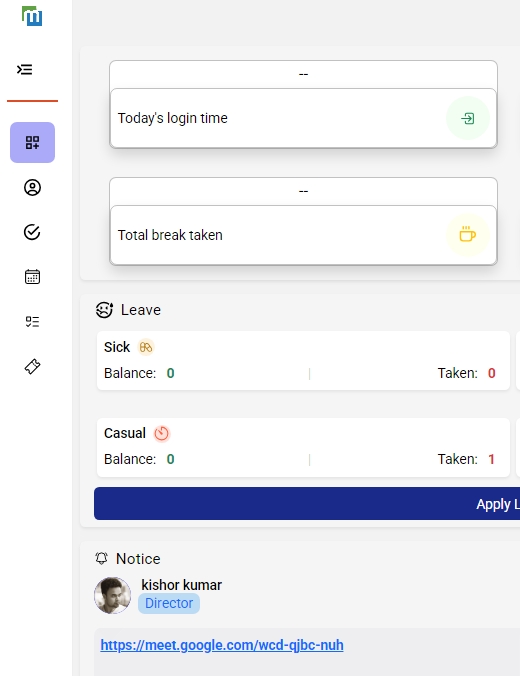Viewport: 520px width, 676px height.
Task: Click the Apply Leave button
Action: coord(307,504)
